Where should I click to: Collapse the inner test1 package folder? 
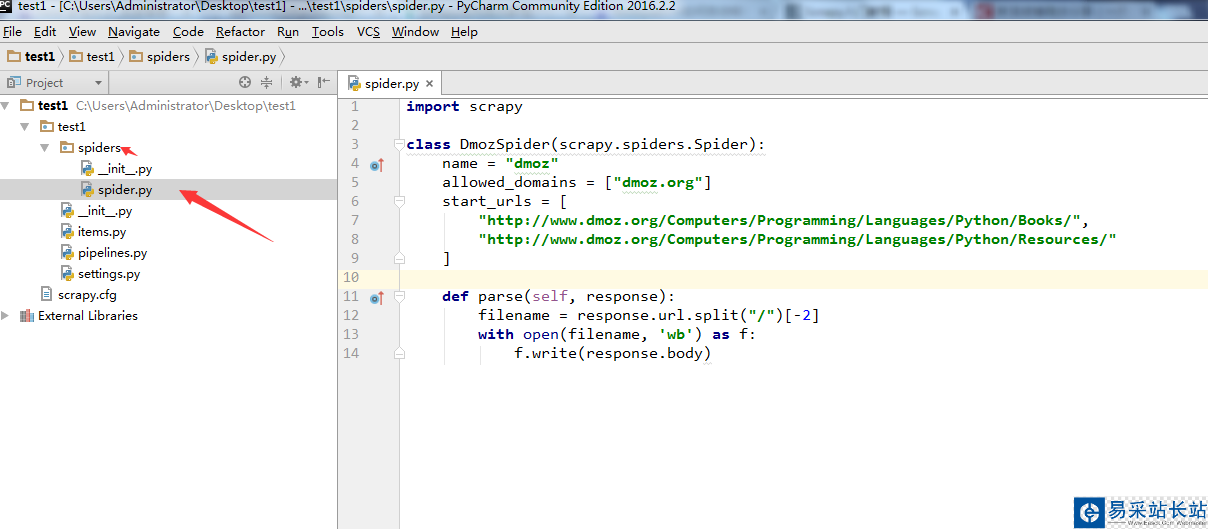[x=24, y=127]
